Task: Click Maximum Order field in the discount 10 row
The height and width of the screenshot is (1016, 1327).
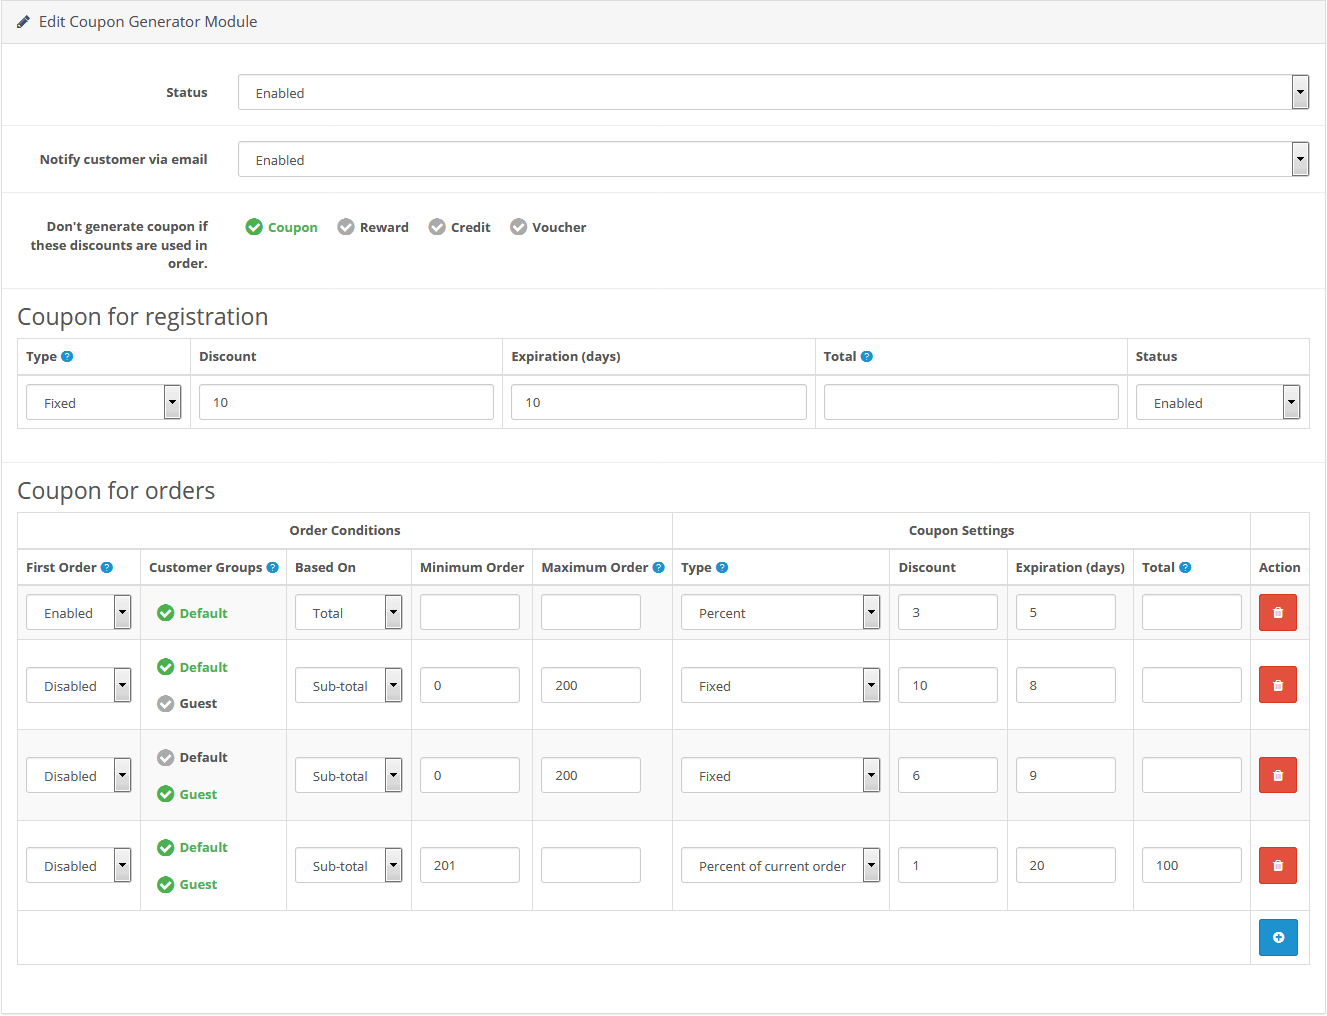Action: coord(590,685)
